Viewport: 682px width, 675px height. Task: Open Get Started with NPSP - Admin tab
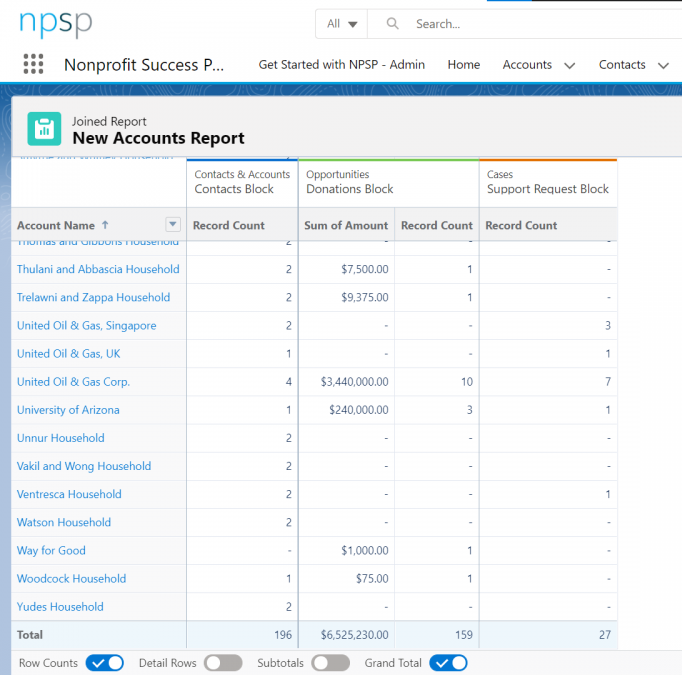pyautogui.click(x=341, y=64)
